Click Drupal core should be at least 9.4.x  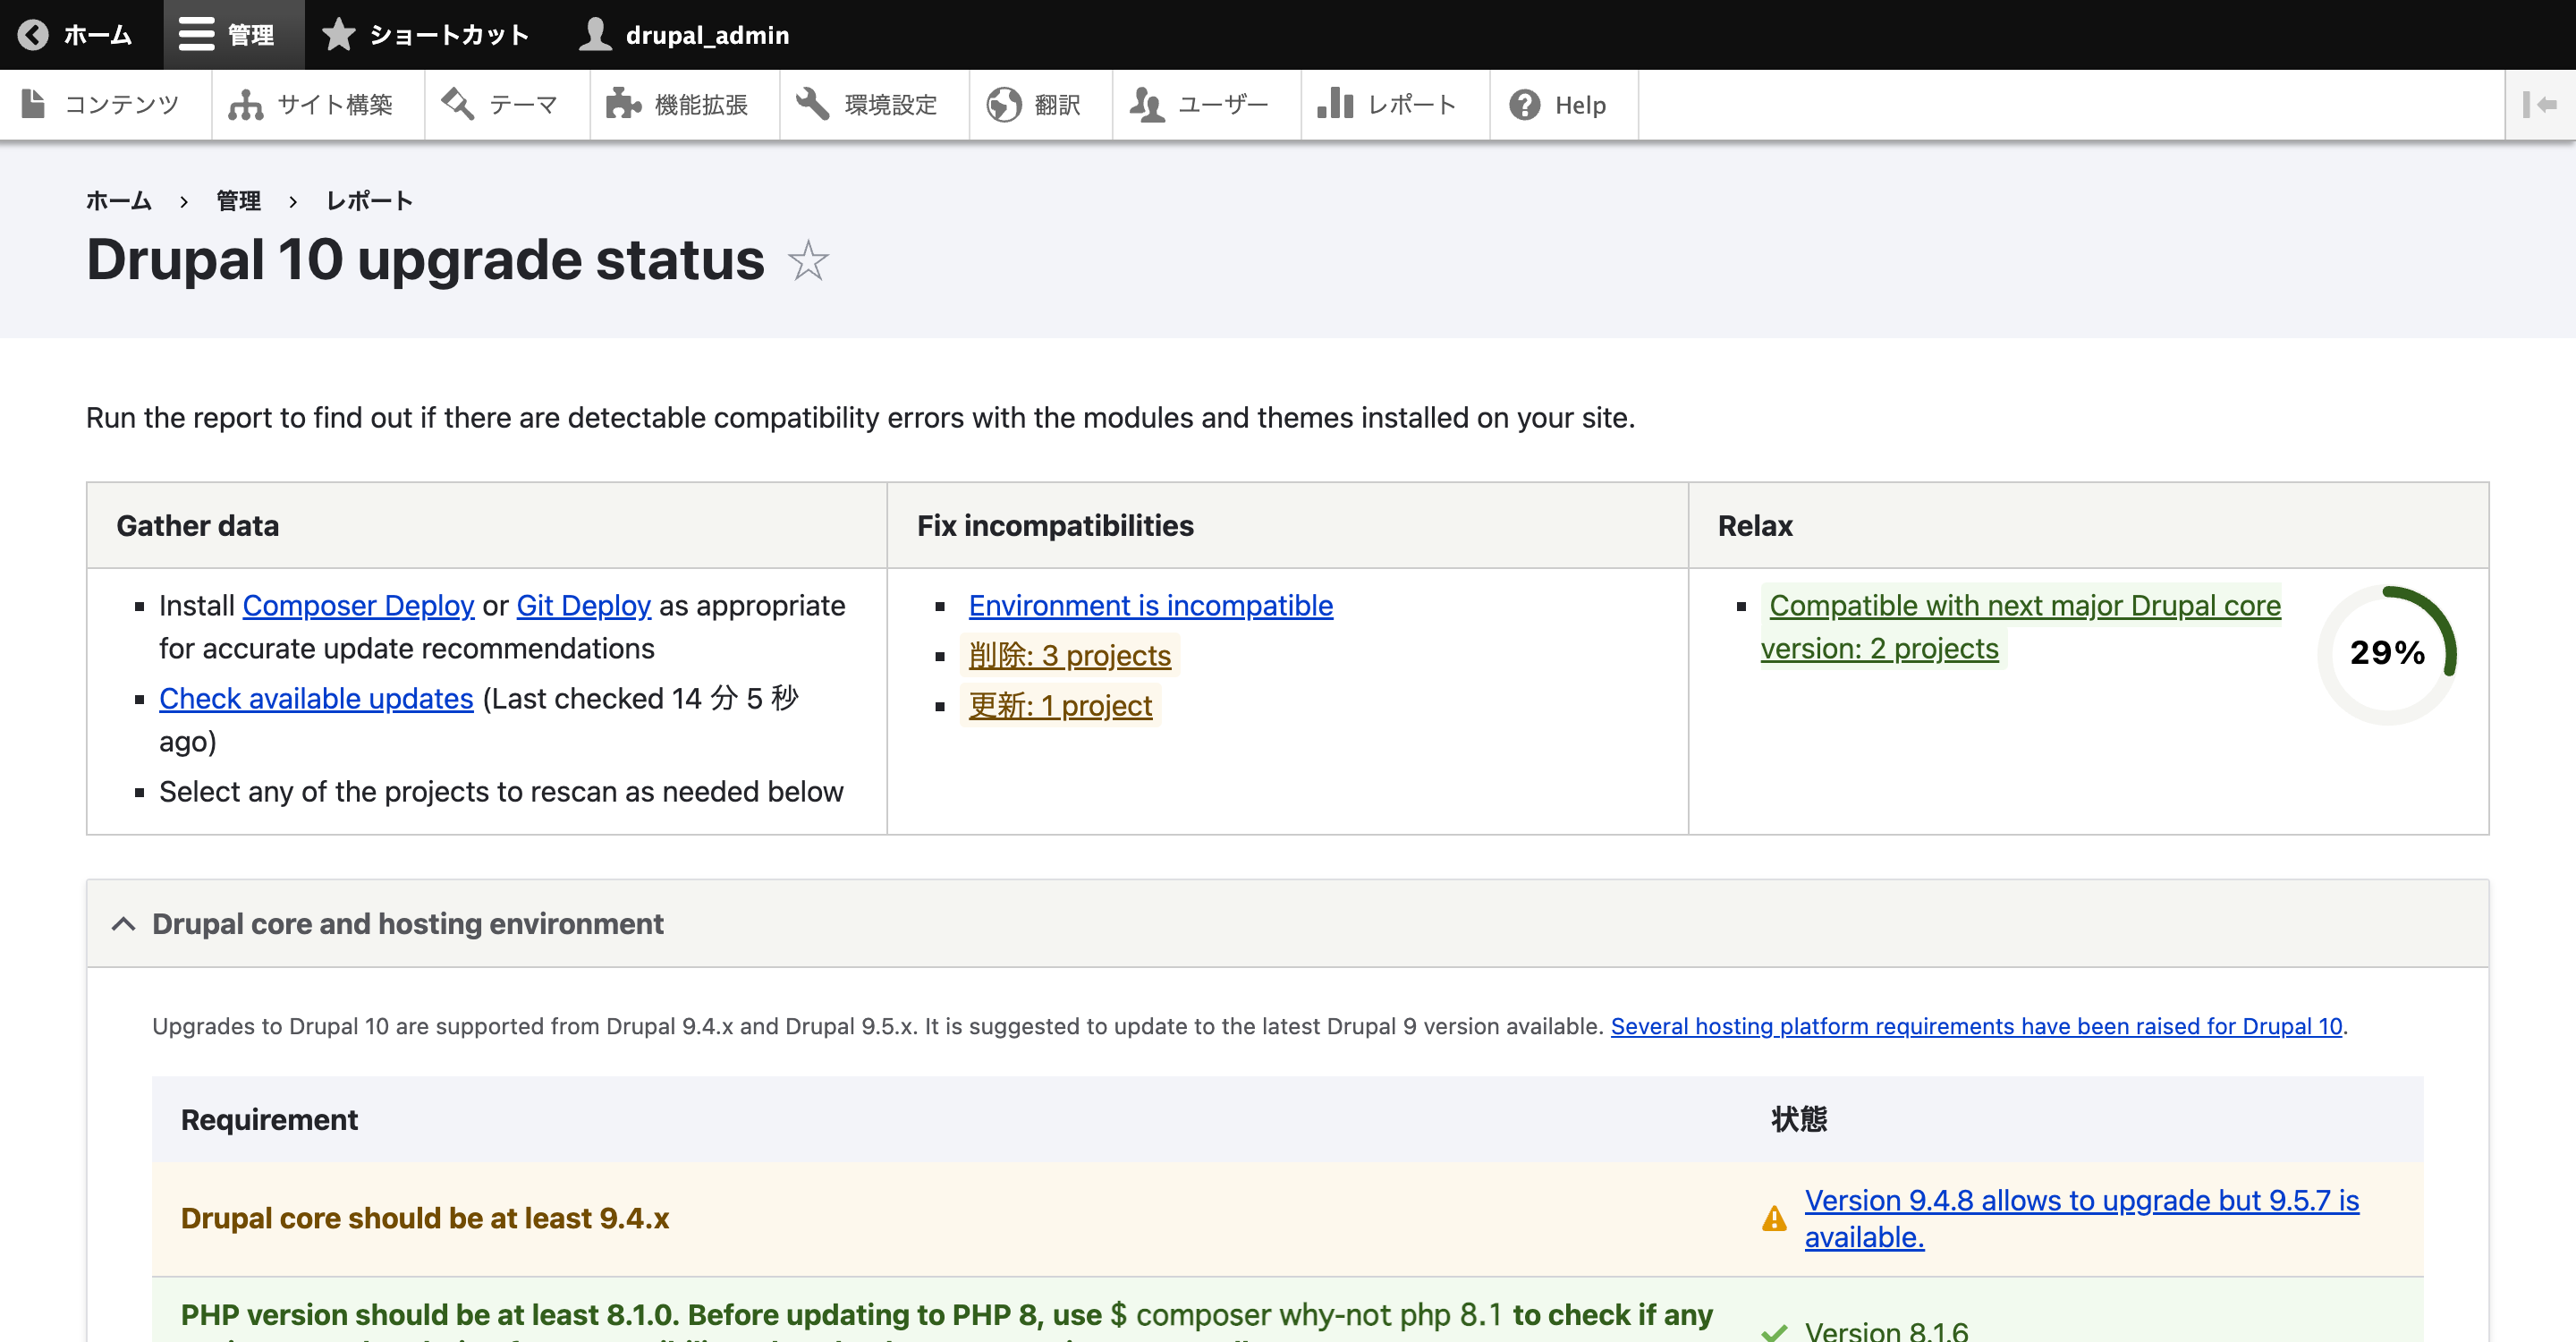coord(425,1218)
